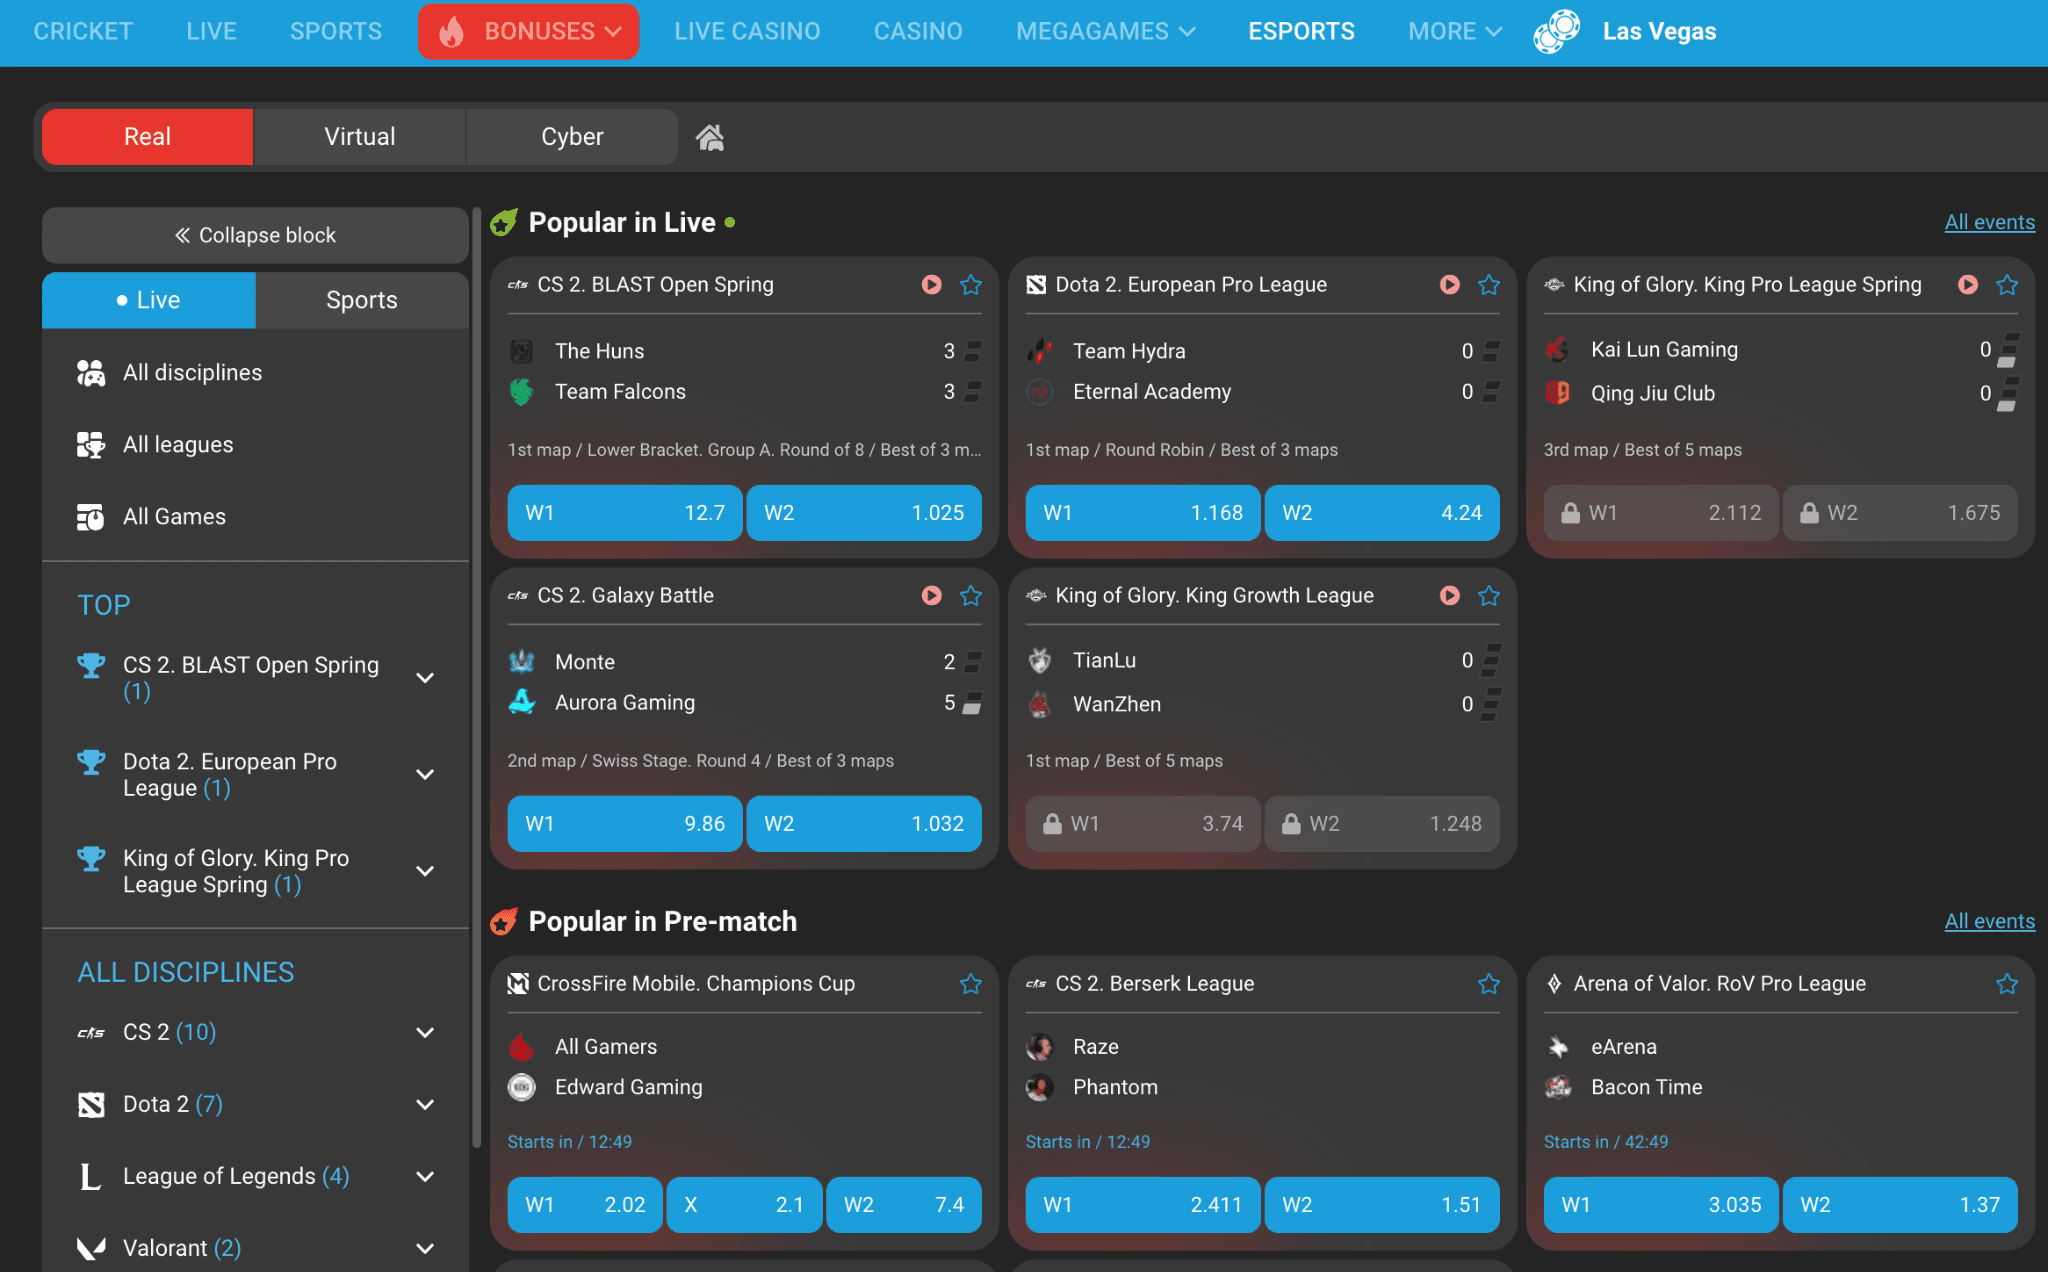The width and height of the screenshot is (2048, 1272).
Task: Expand League of Legends in All Disciplines
Action: [425, 1176]
